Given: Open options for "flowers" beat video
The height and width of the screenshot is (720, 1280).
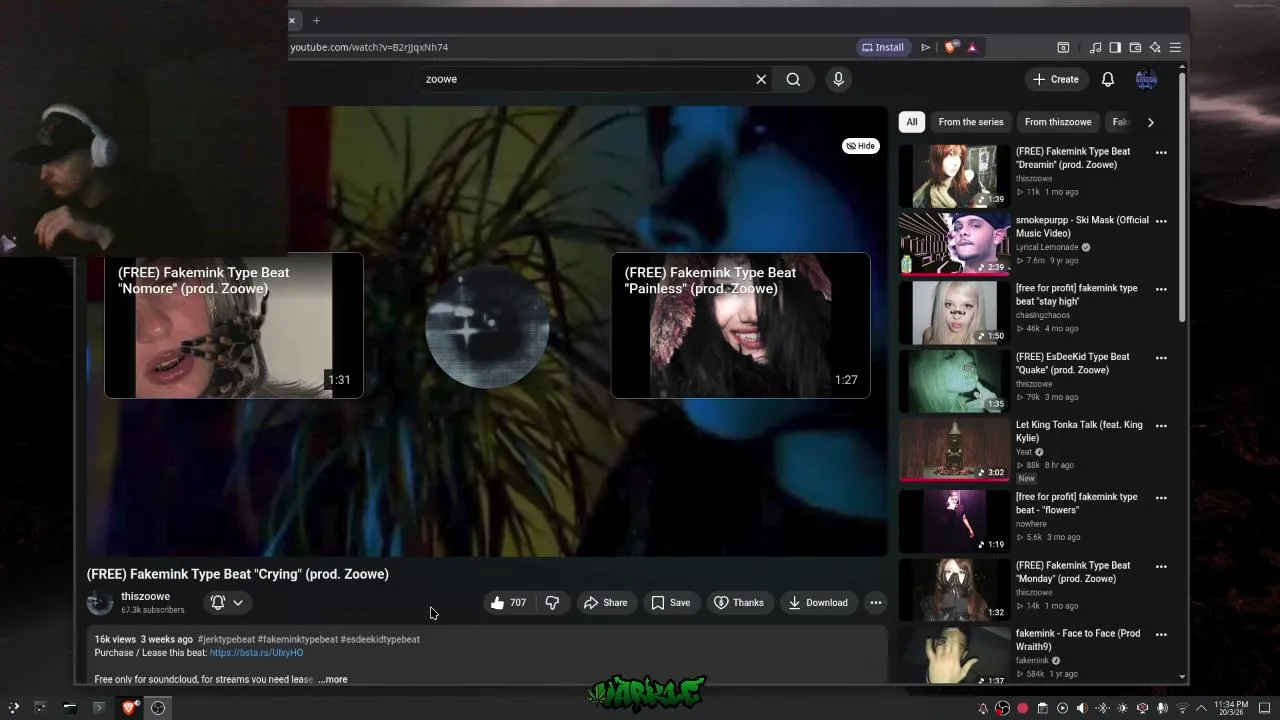Looking at the screenshot, I should [1161, 498].
